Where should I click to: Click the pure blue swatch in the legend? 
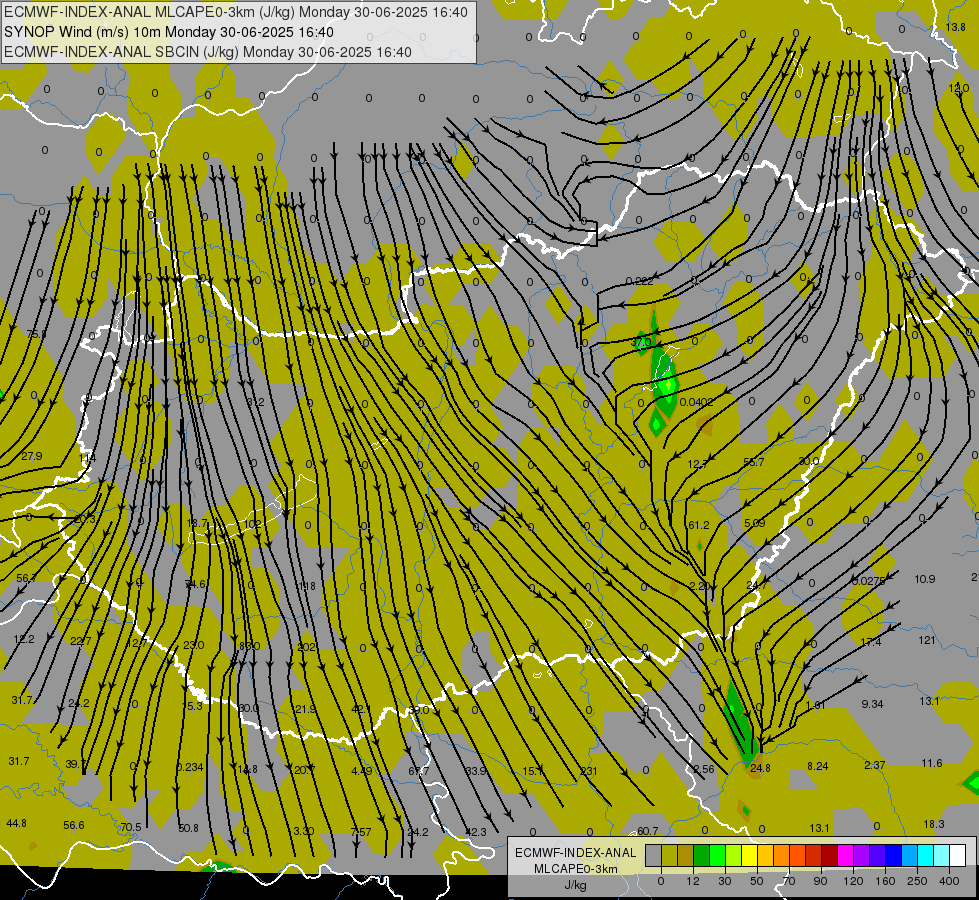tap(894, 856)
